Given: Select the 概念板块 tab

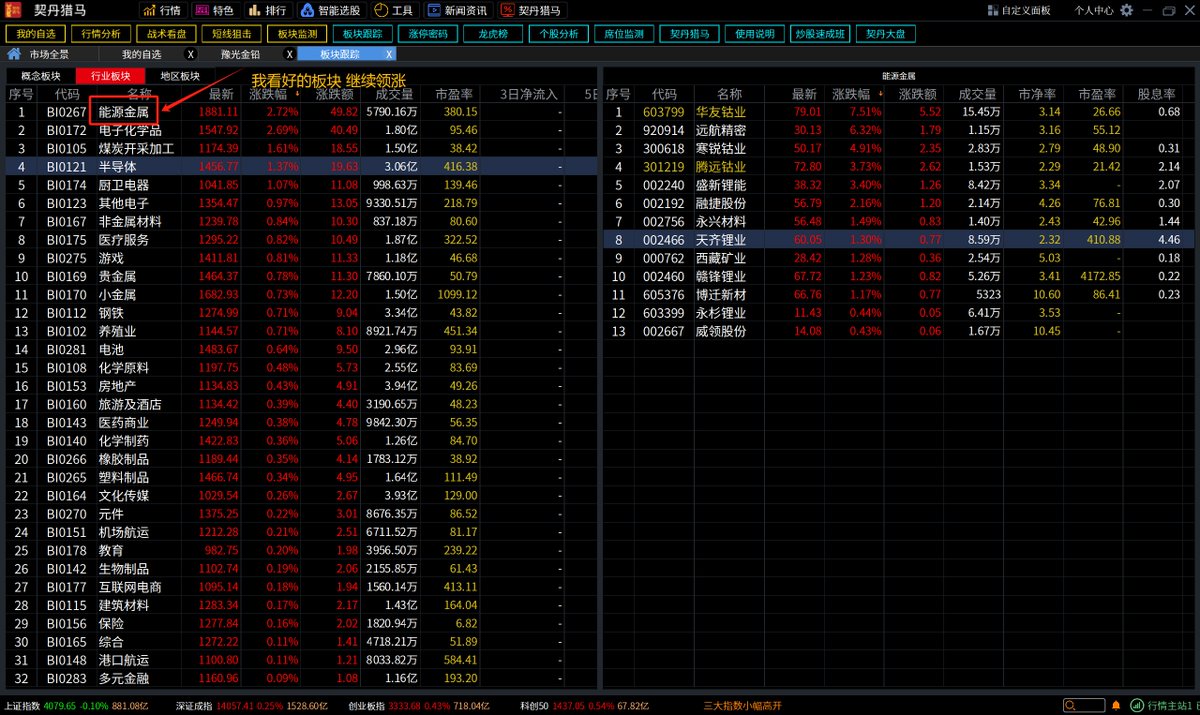Looking at the screenshot, I should click(x=40, y=76).
